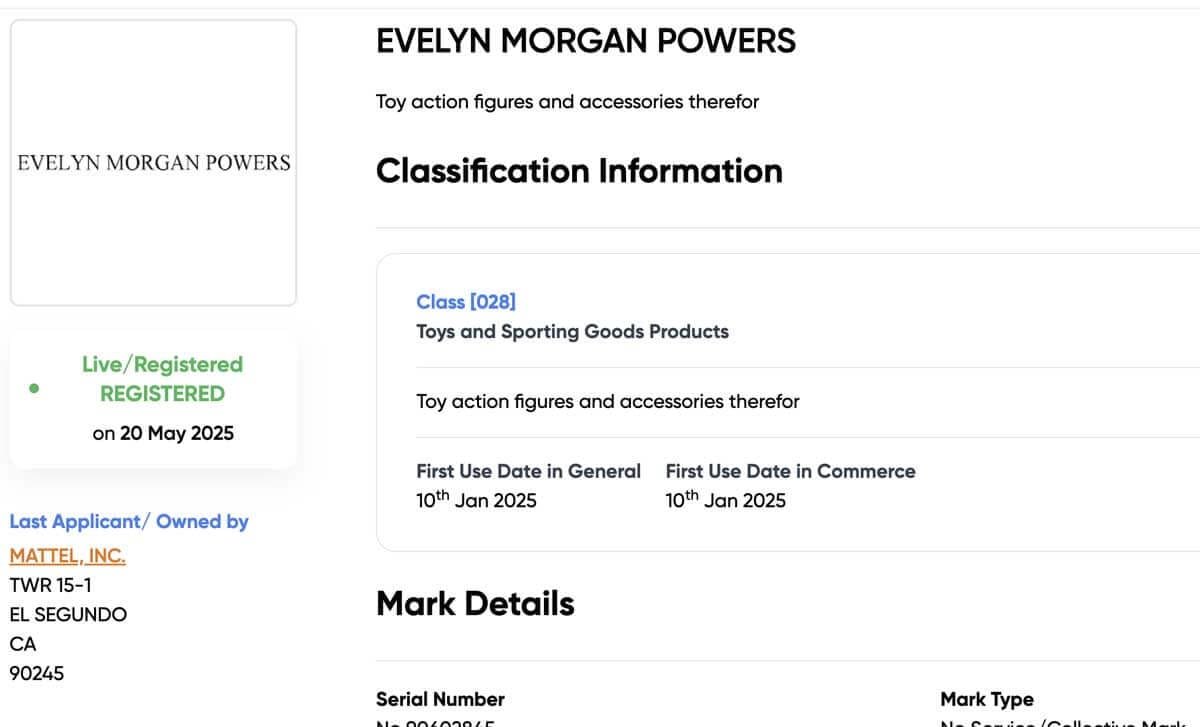Click the CA state abbreviation under the applicant
1200x727 pixels.
[x=25, y=644]
